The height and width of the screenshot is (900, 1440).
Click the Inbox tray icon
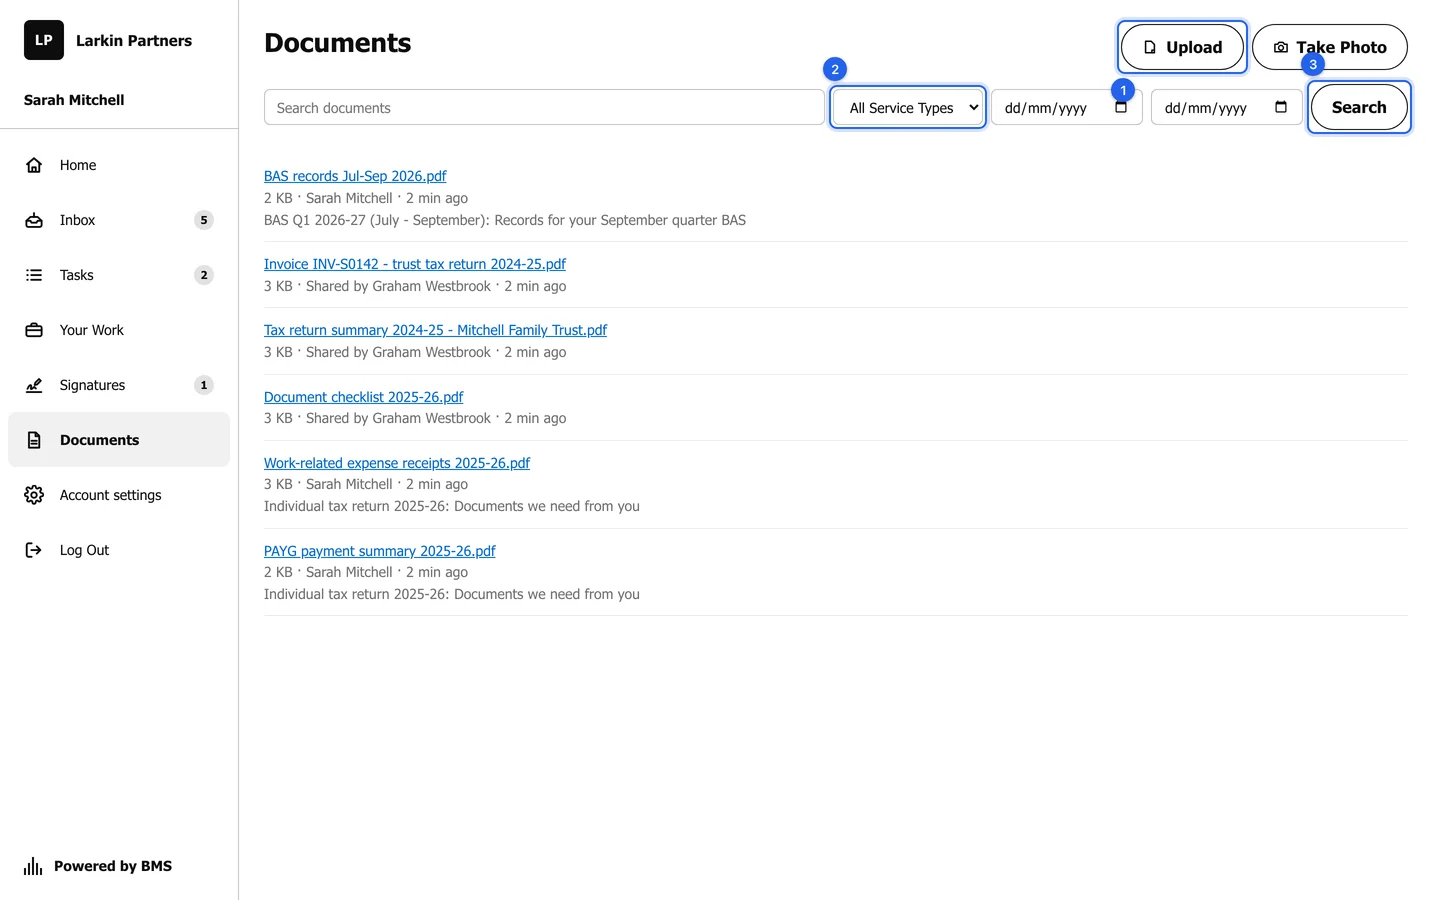pyautogui.click(x=34, y=220)
